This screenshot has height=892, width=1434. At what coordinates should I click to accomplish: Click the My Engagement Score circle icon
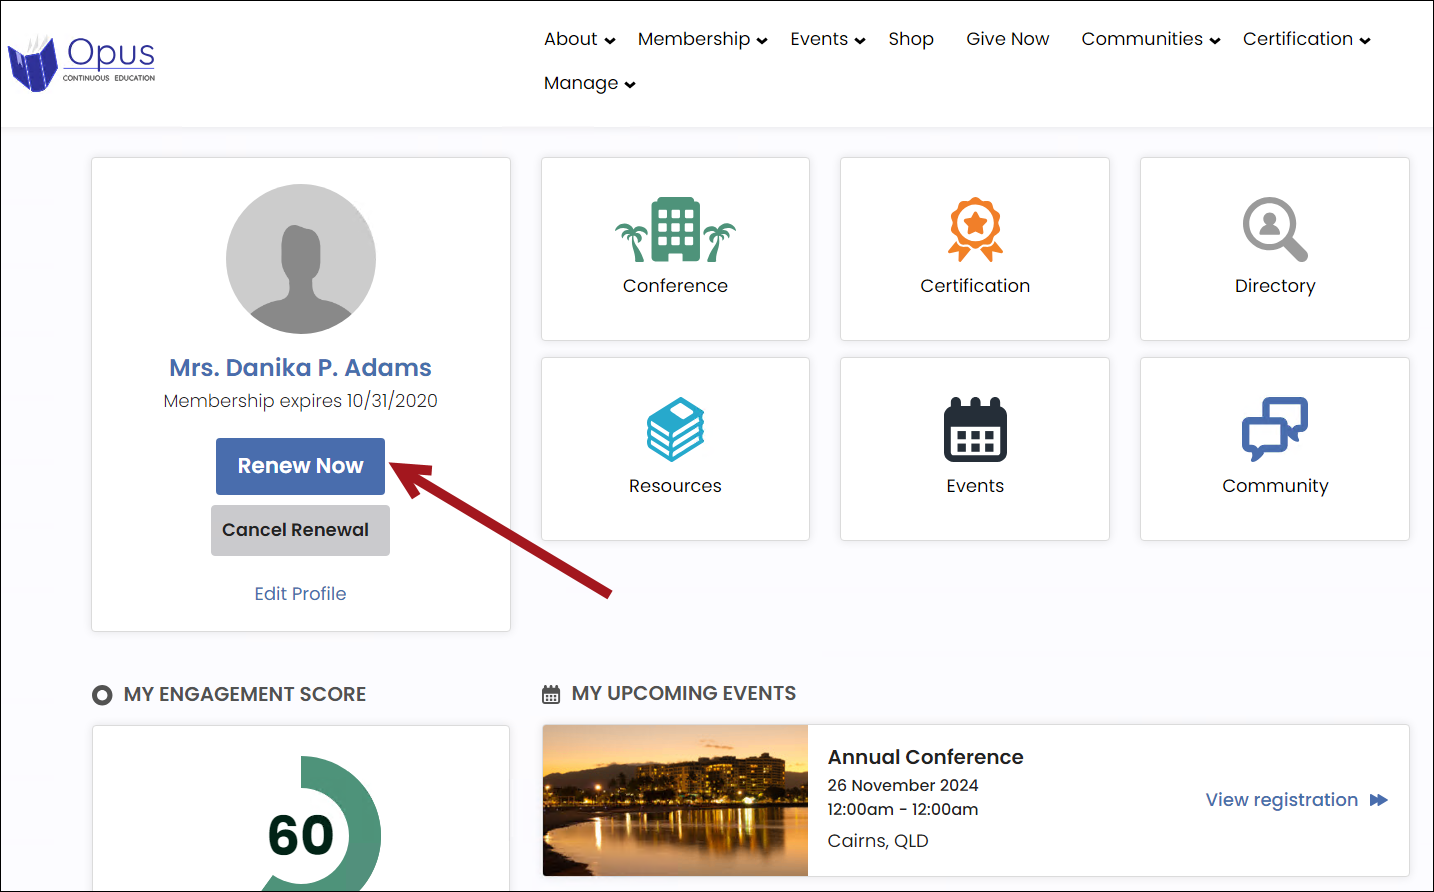pyautogui.click(x=102, y=695)
